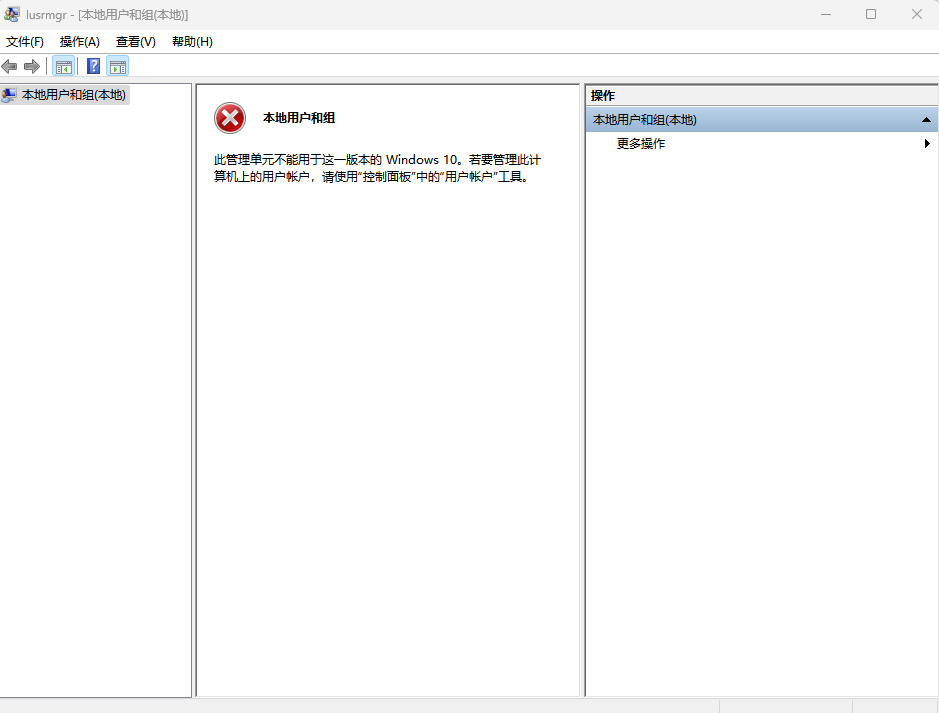Screen dimensions: 939x713
Task: Open the 帮助(H) menu
Action: 192,42
